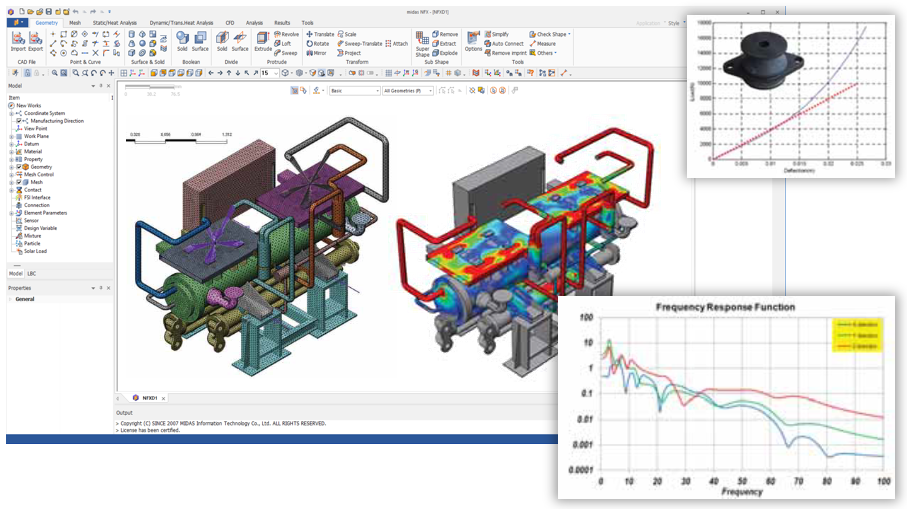Screen dimensions: 907x509
Task: Open the Style menu
Action: [x=674, y=23]
